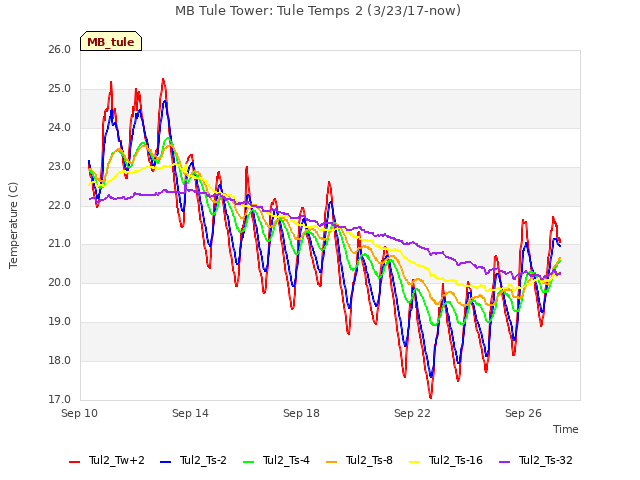The width and height of the screenshot is (640, 480).
Task: Click the 25.0 y-axis value
Action: 60,89
